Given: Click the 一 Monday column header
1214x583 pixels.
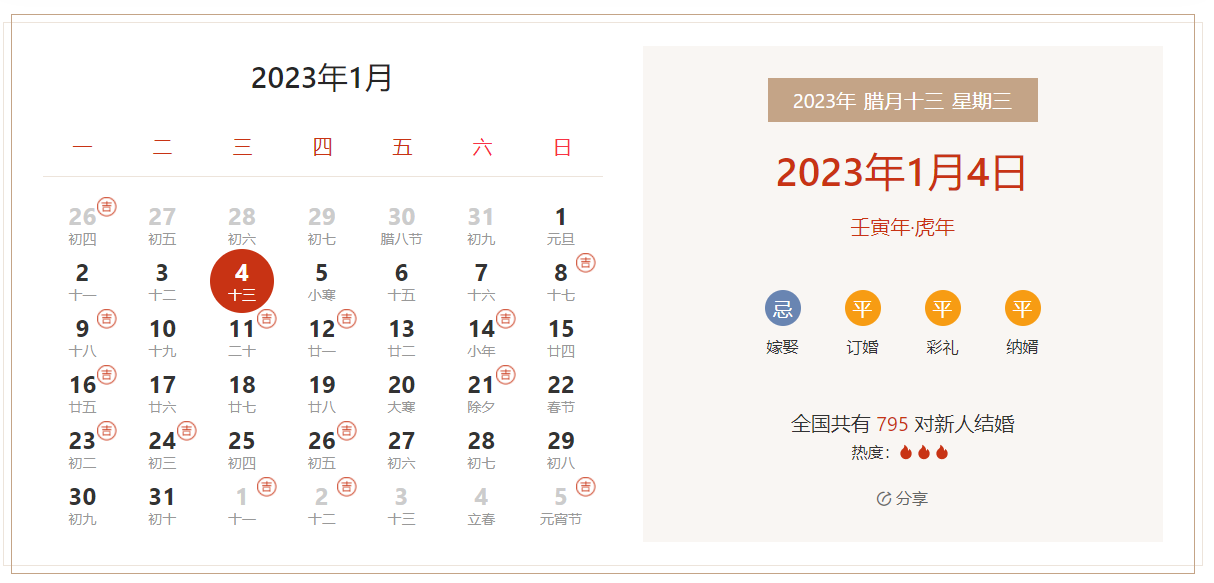Looking at the screenshot, I should click(83, 148).
